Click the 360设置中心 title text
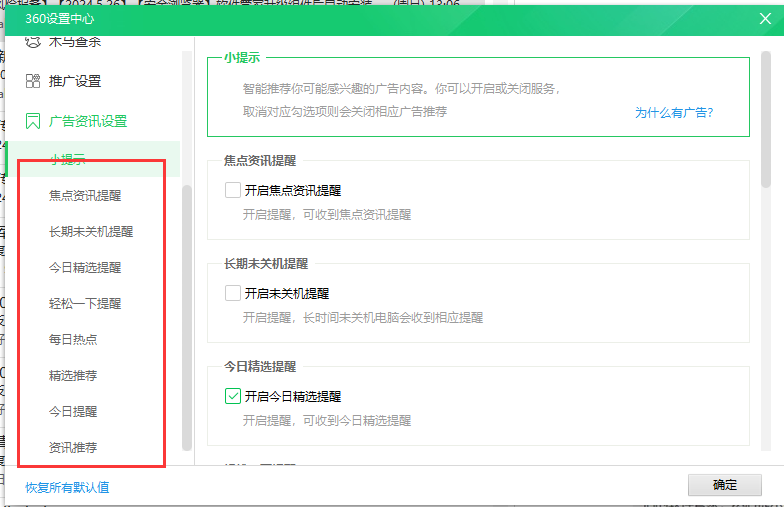 point(60,19)
